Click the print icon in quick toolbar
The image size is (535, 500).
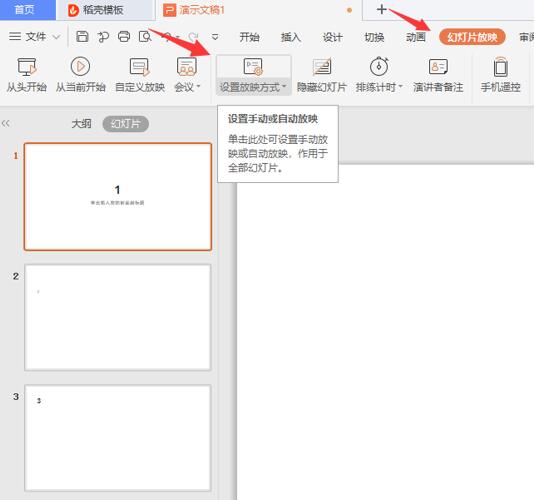124,37
